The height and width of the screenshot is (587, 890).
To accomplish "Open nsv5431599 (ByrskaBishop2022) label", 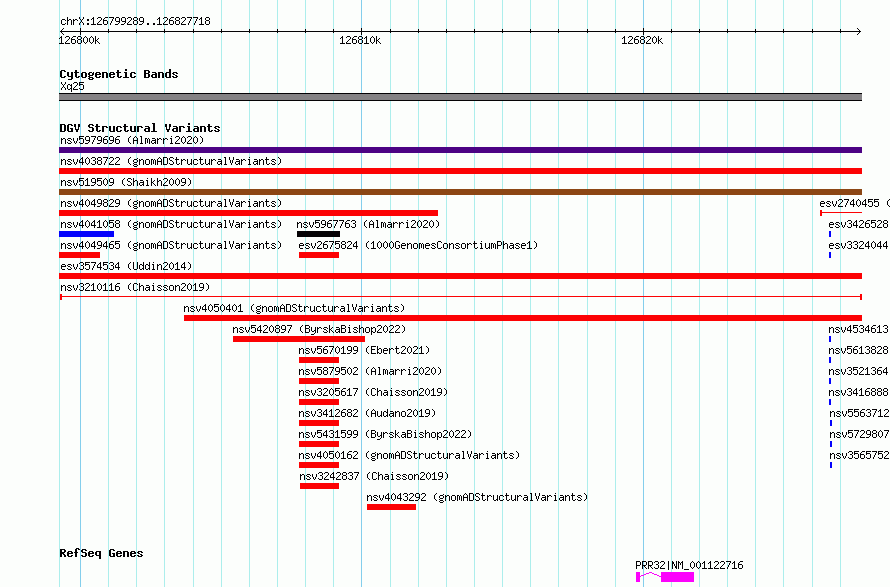I will (x=385, y=434).
